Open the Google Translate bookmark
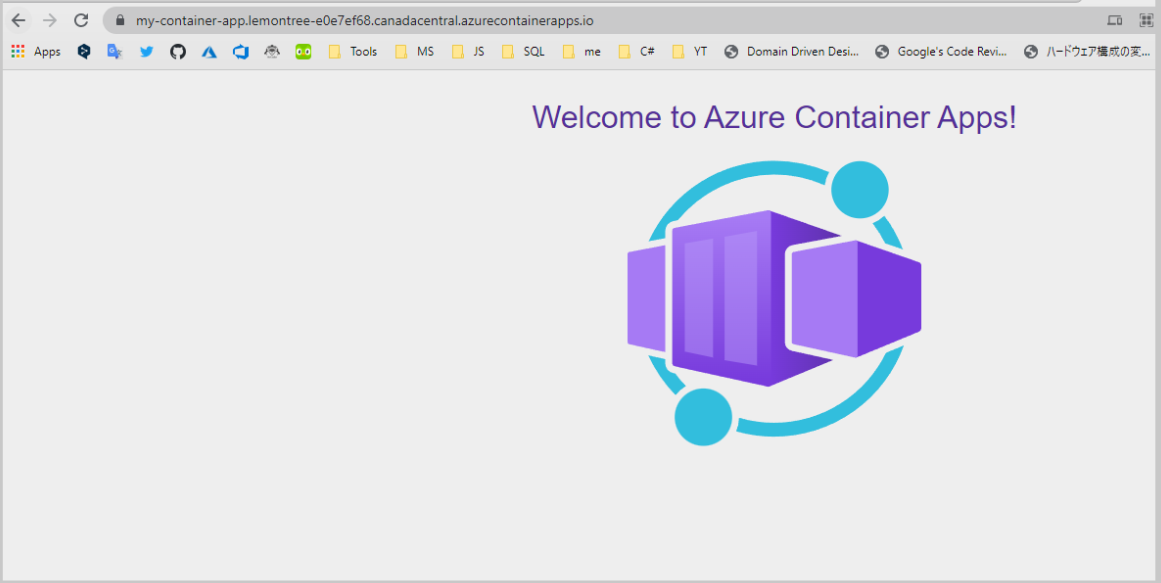Image resolution: width=1161 pixels, height=583 pixels. pos(115,52)
